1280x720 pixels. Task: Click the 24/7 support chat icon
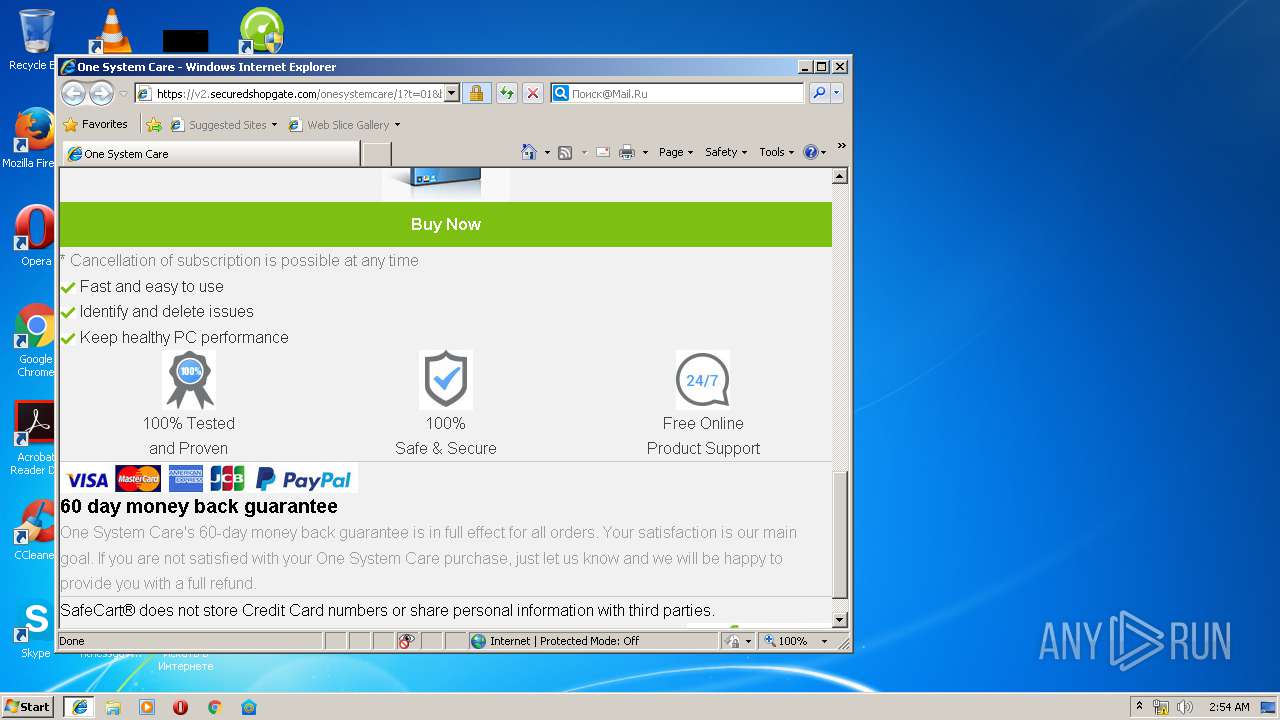[x=703, y=378]
